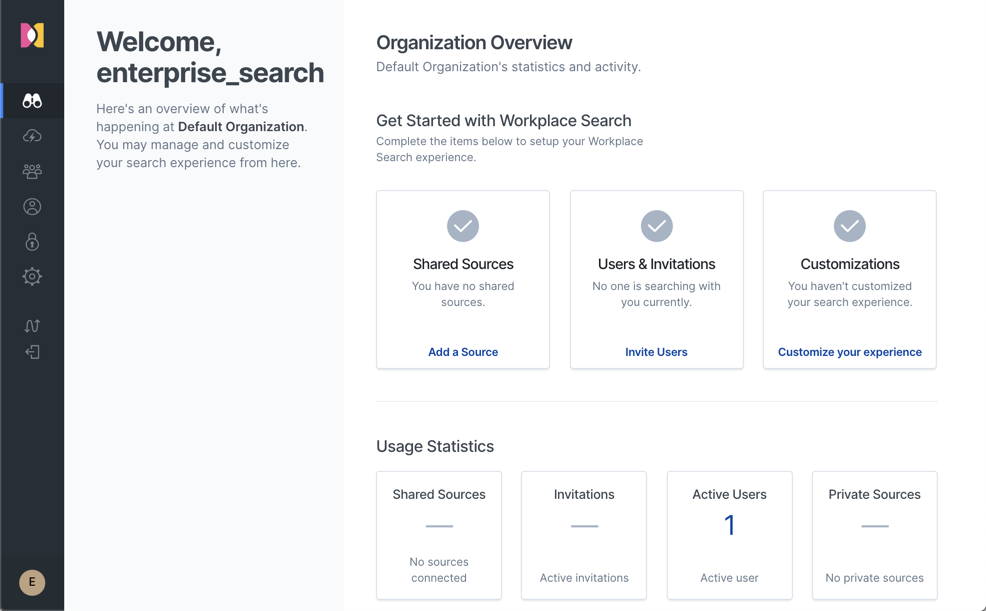Click the Get Started with Workplace Search heading

pos(504,121)
